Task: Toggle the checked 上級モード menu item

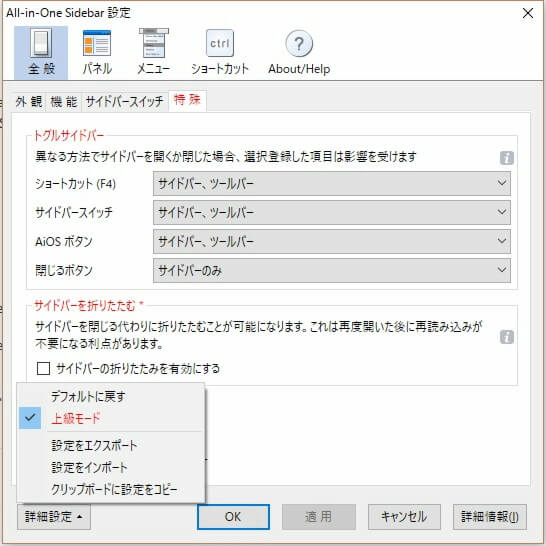Action: pyautogui.click(x=111, y=418)
